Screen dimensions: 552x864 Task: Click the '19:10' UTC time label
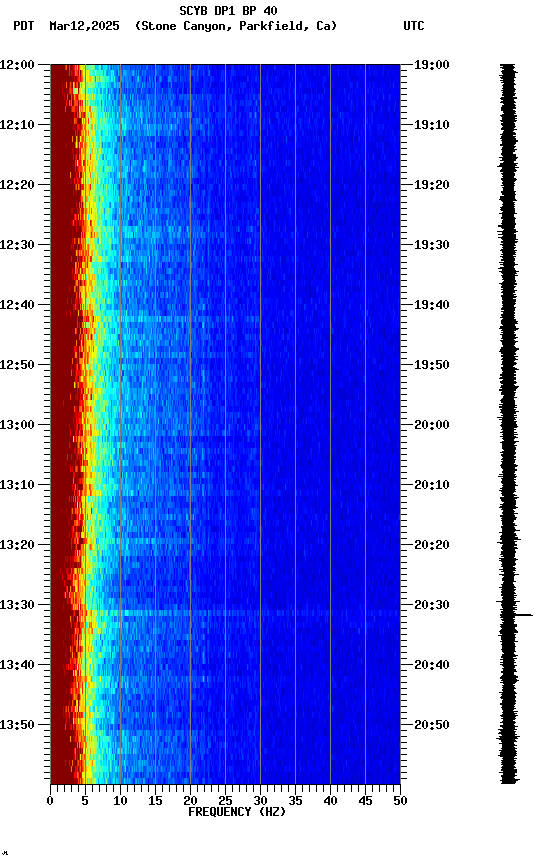coord(432,125)
